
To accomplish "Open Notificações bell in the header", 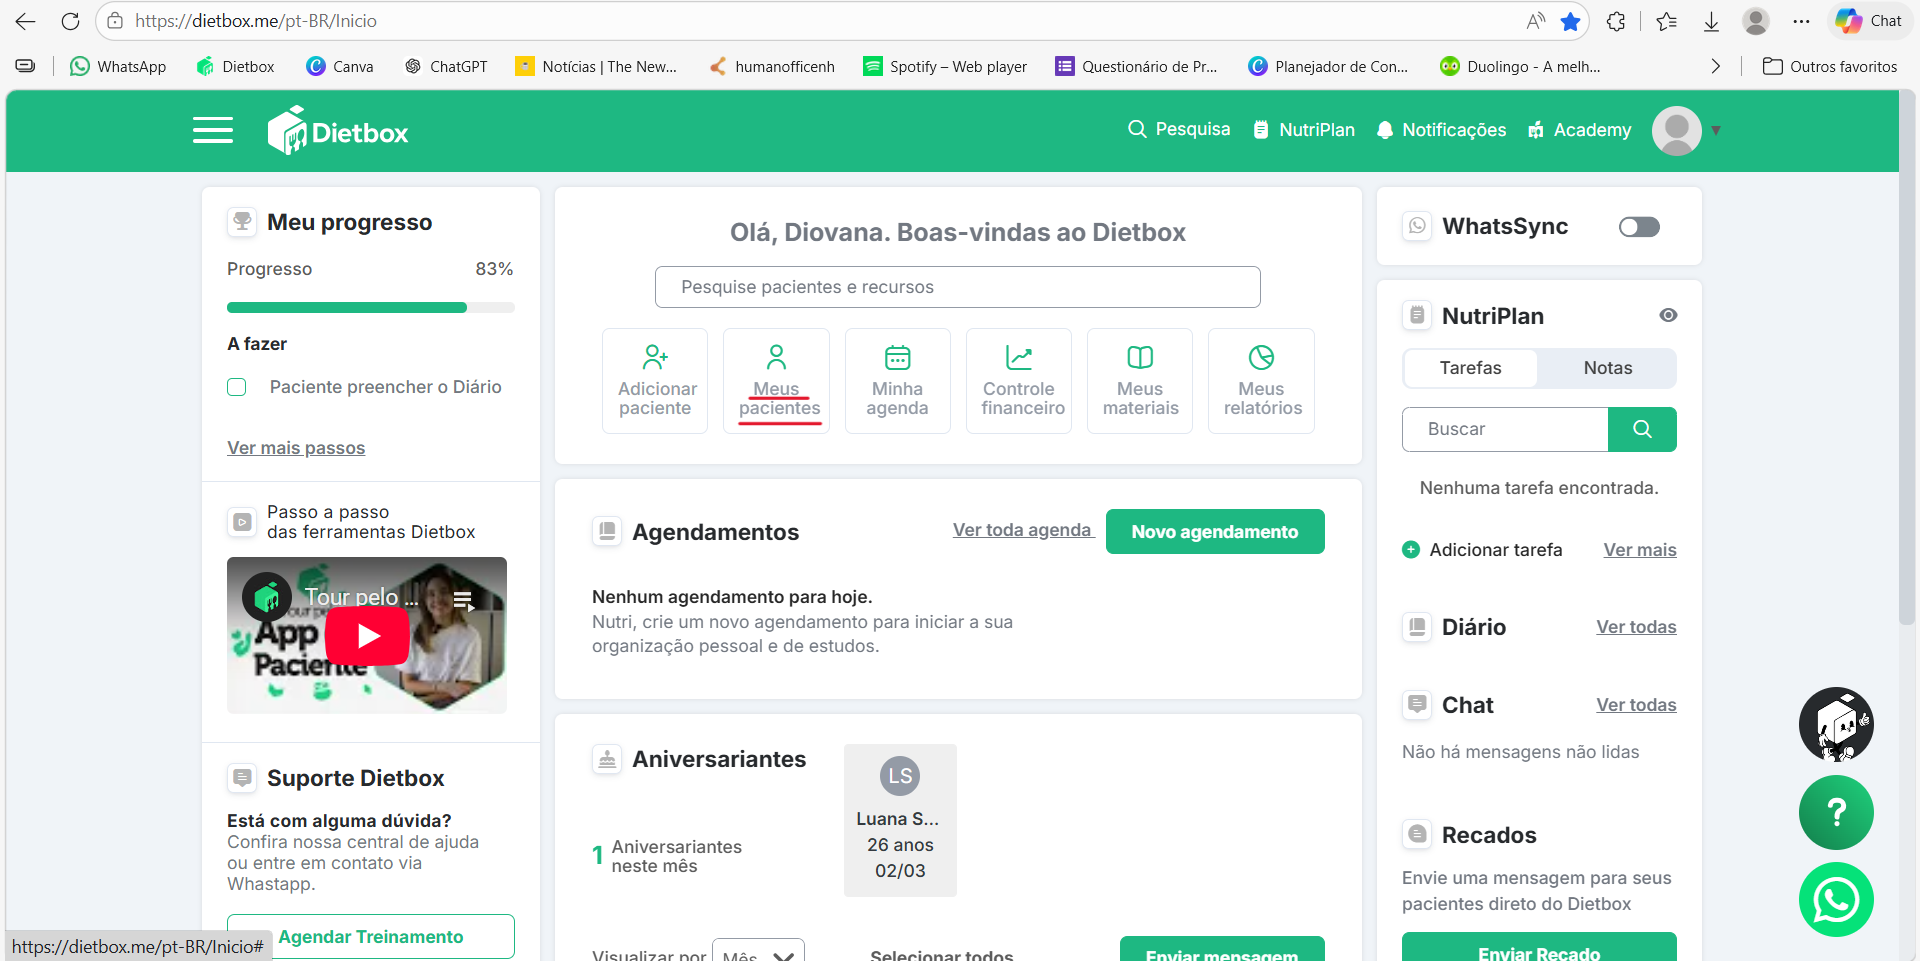I will (x=1441, y=130).
